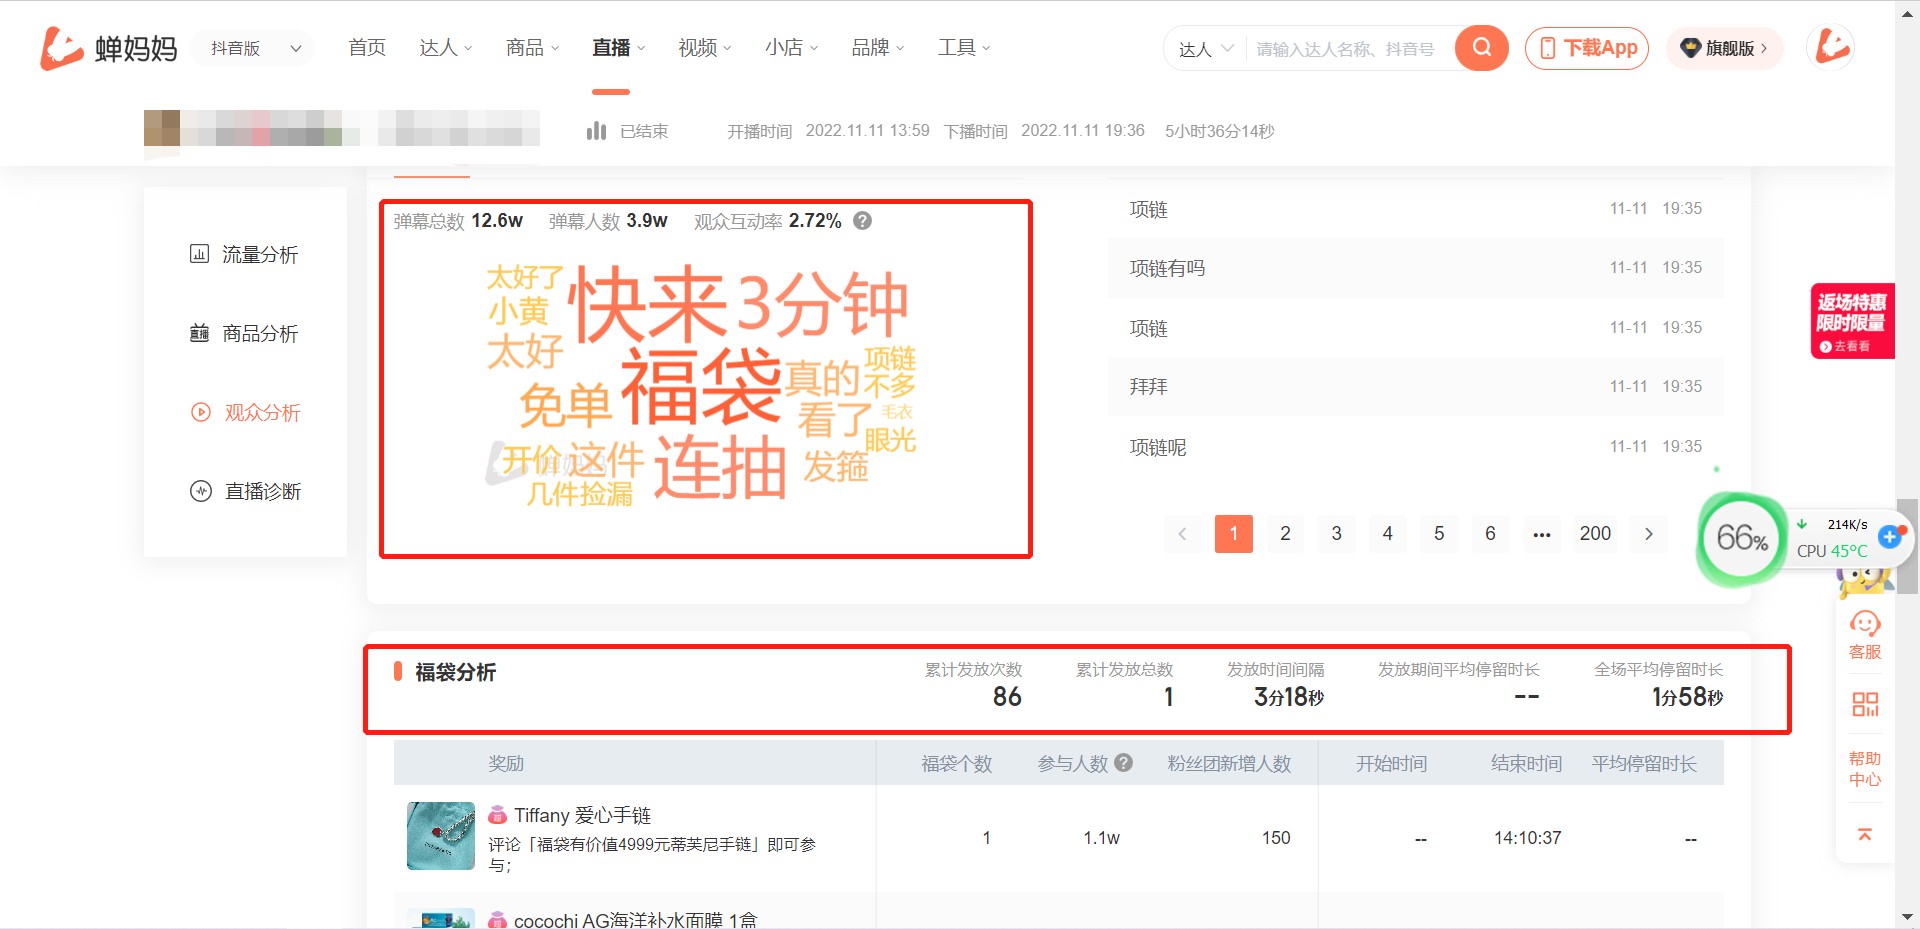Select the 商品分析 panel icon

201,333
